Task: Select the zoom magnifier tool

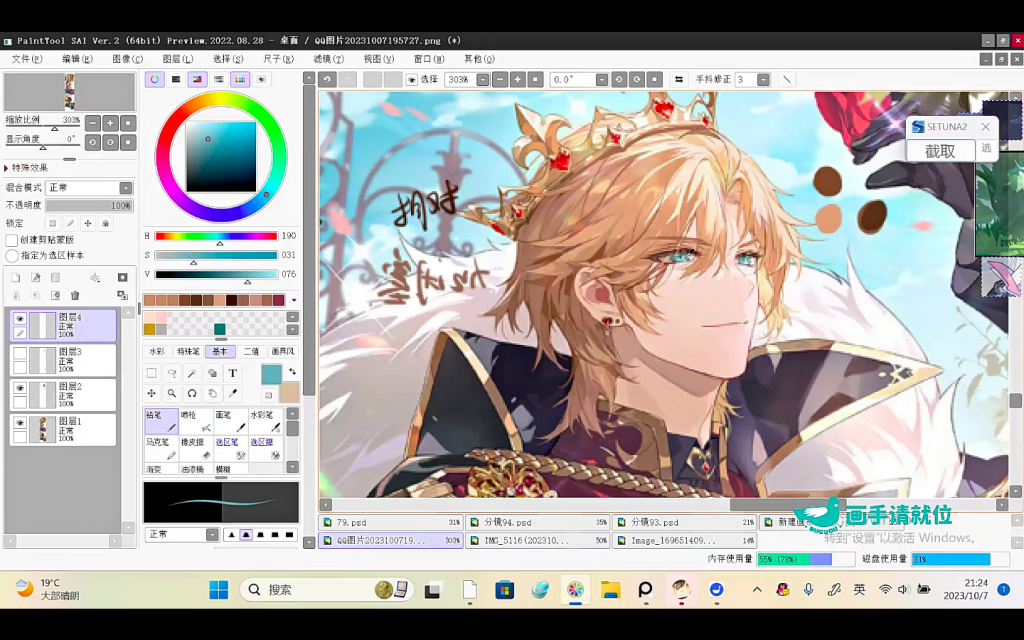Action: (172, 393)
